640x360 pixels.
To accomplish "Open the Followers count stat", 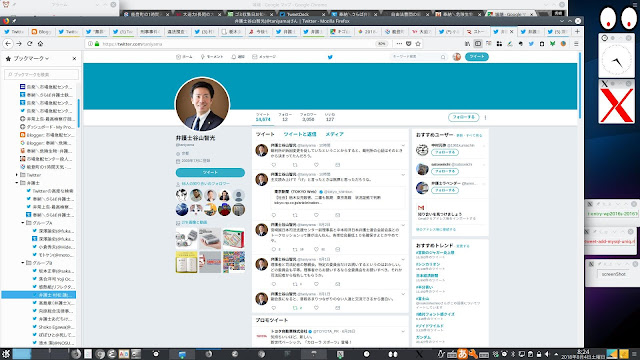I will (x=308, y=117).
